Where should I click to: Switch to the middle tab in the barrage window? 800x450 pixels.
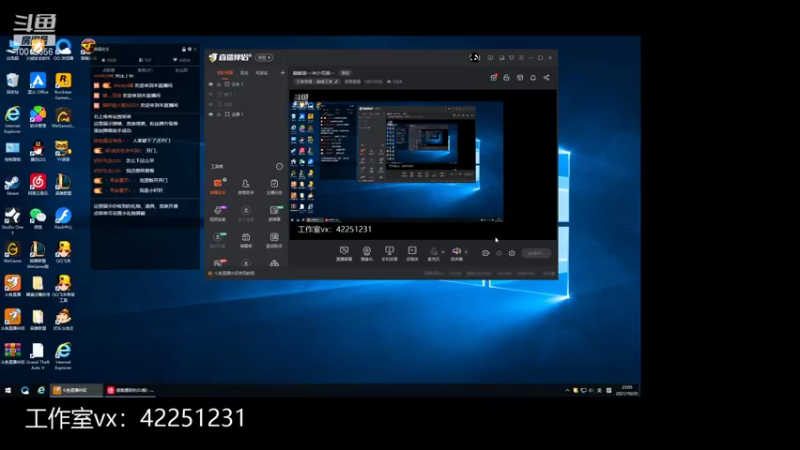(145, 70)
